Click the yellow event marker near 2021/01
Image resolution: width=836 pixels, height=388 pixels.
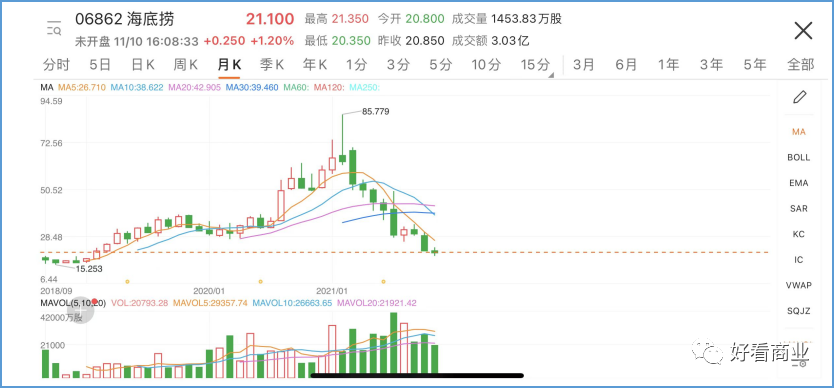[383, 281]
